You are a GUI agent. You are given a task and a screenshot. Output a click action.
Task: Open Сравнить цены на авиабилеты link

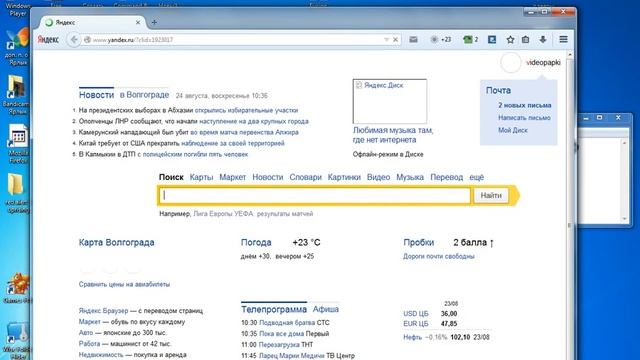124,284
